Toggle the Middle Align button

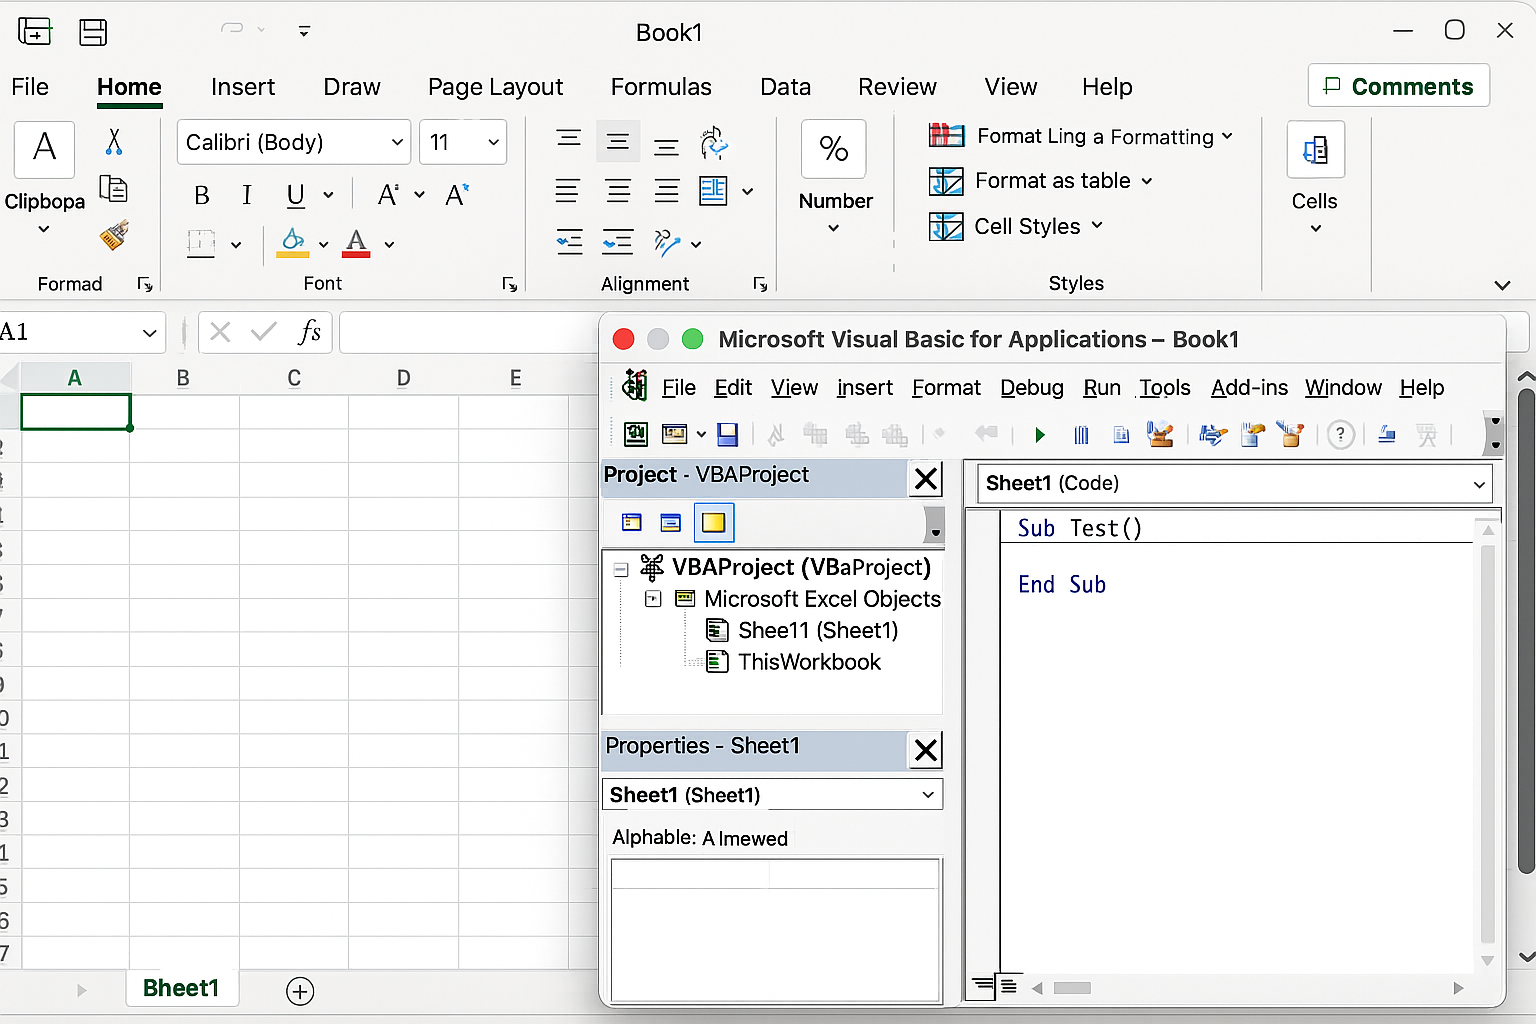pyautogui.click(x=618, y=141)
